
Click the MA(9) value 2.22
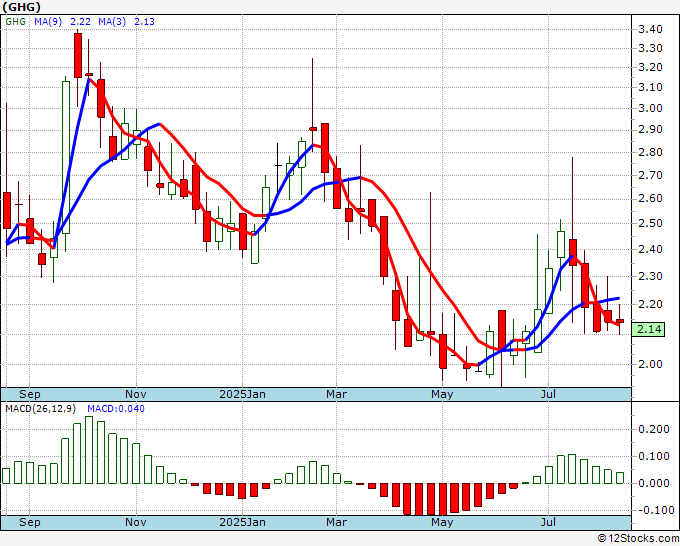(80, 22)
